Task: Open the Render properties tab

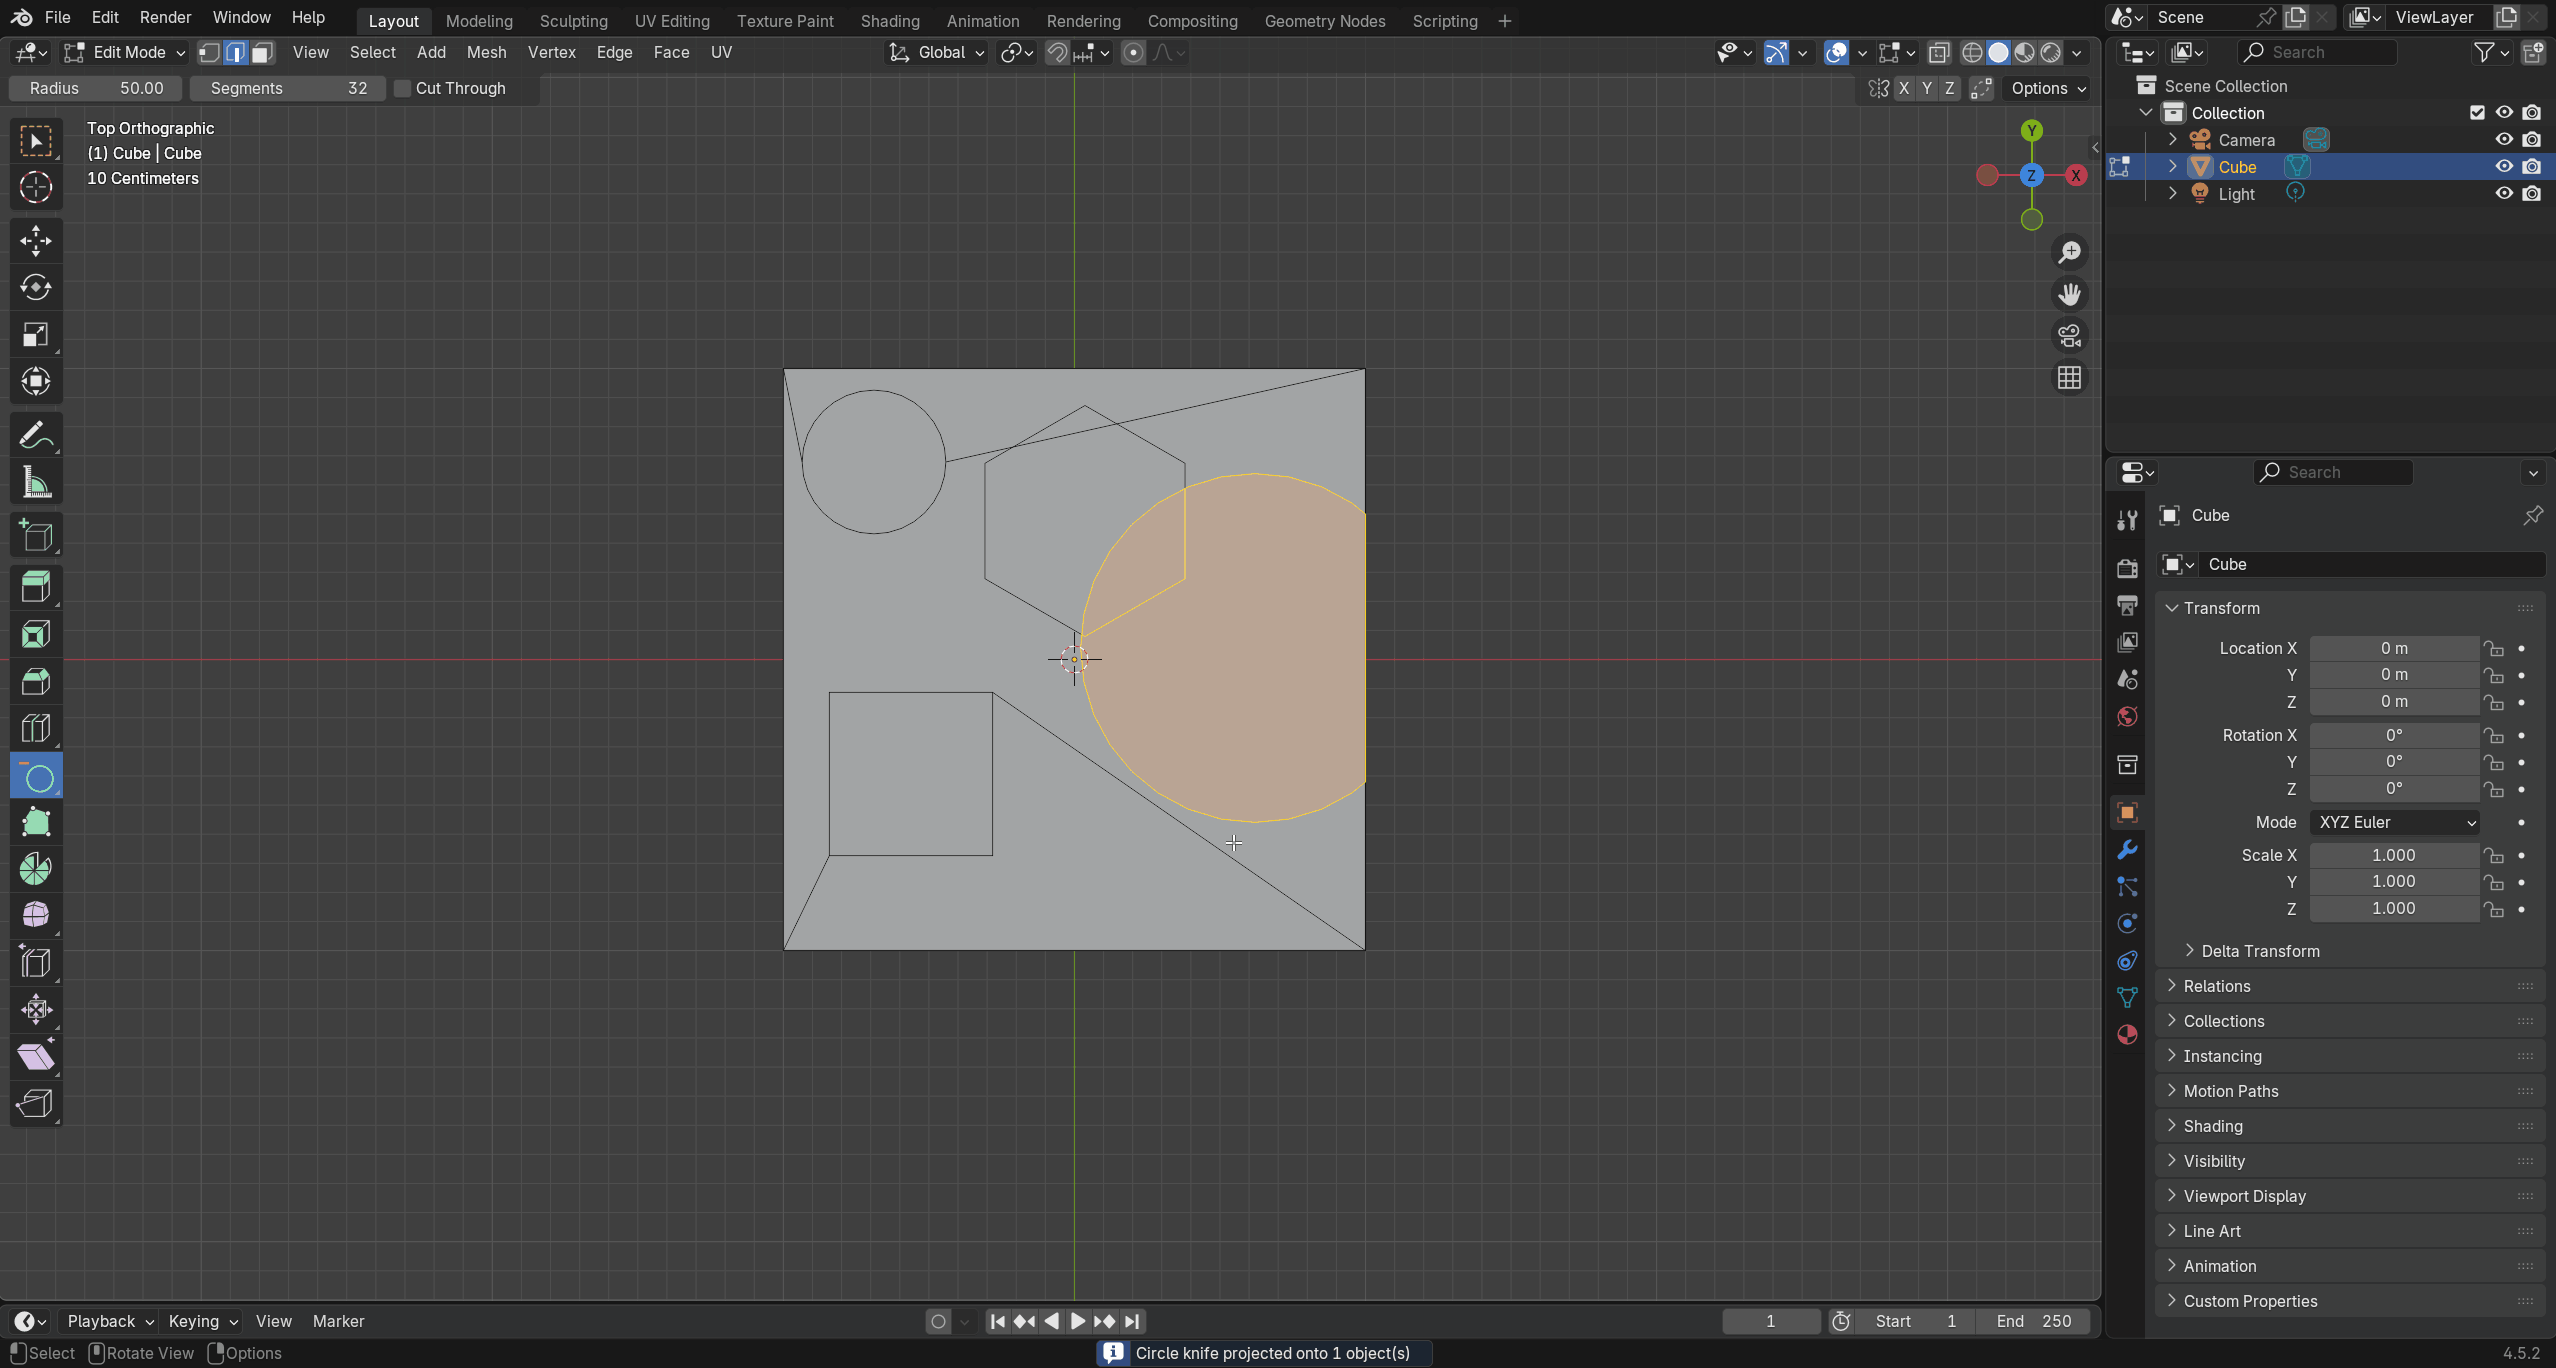Action: [2127, 568]
